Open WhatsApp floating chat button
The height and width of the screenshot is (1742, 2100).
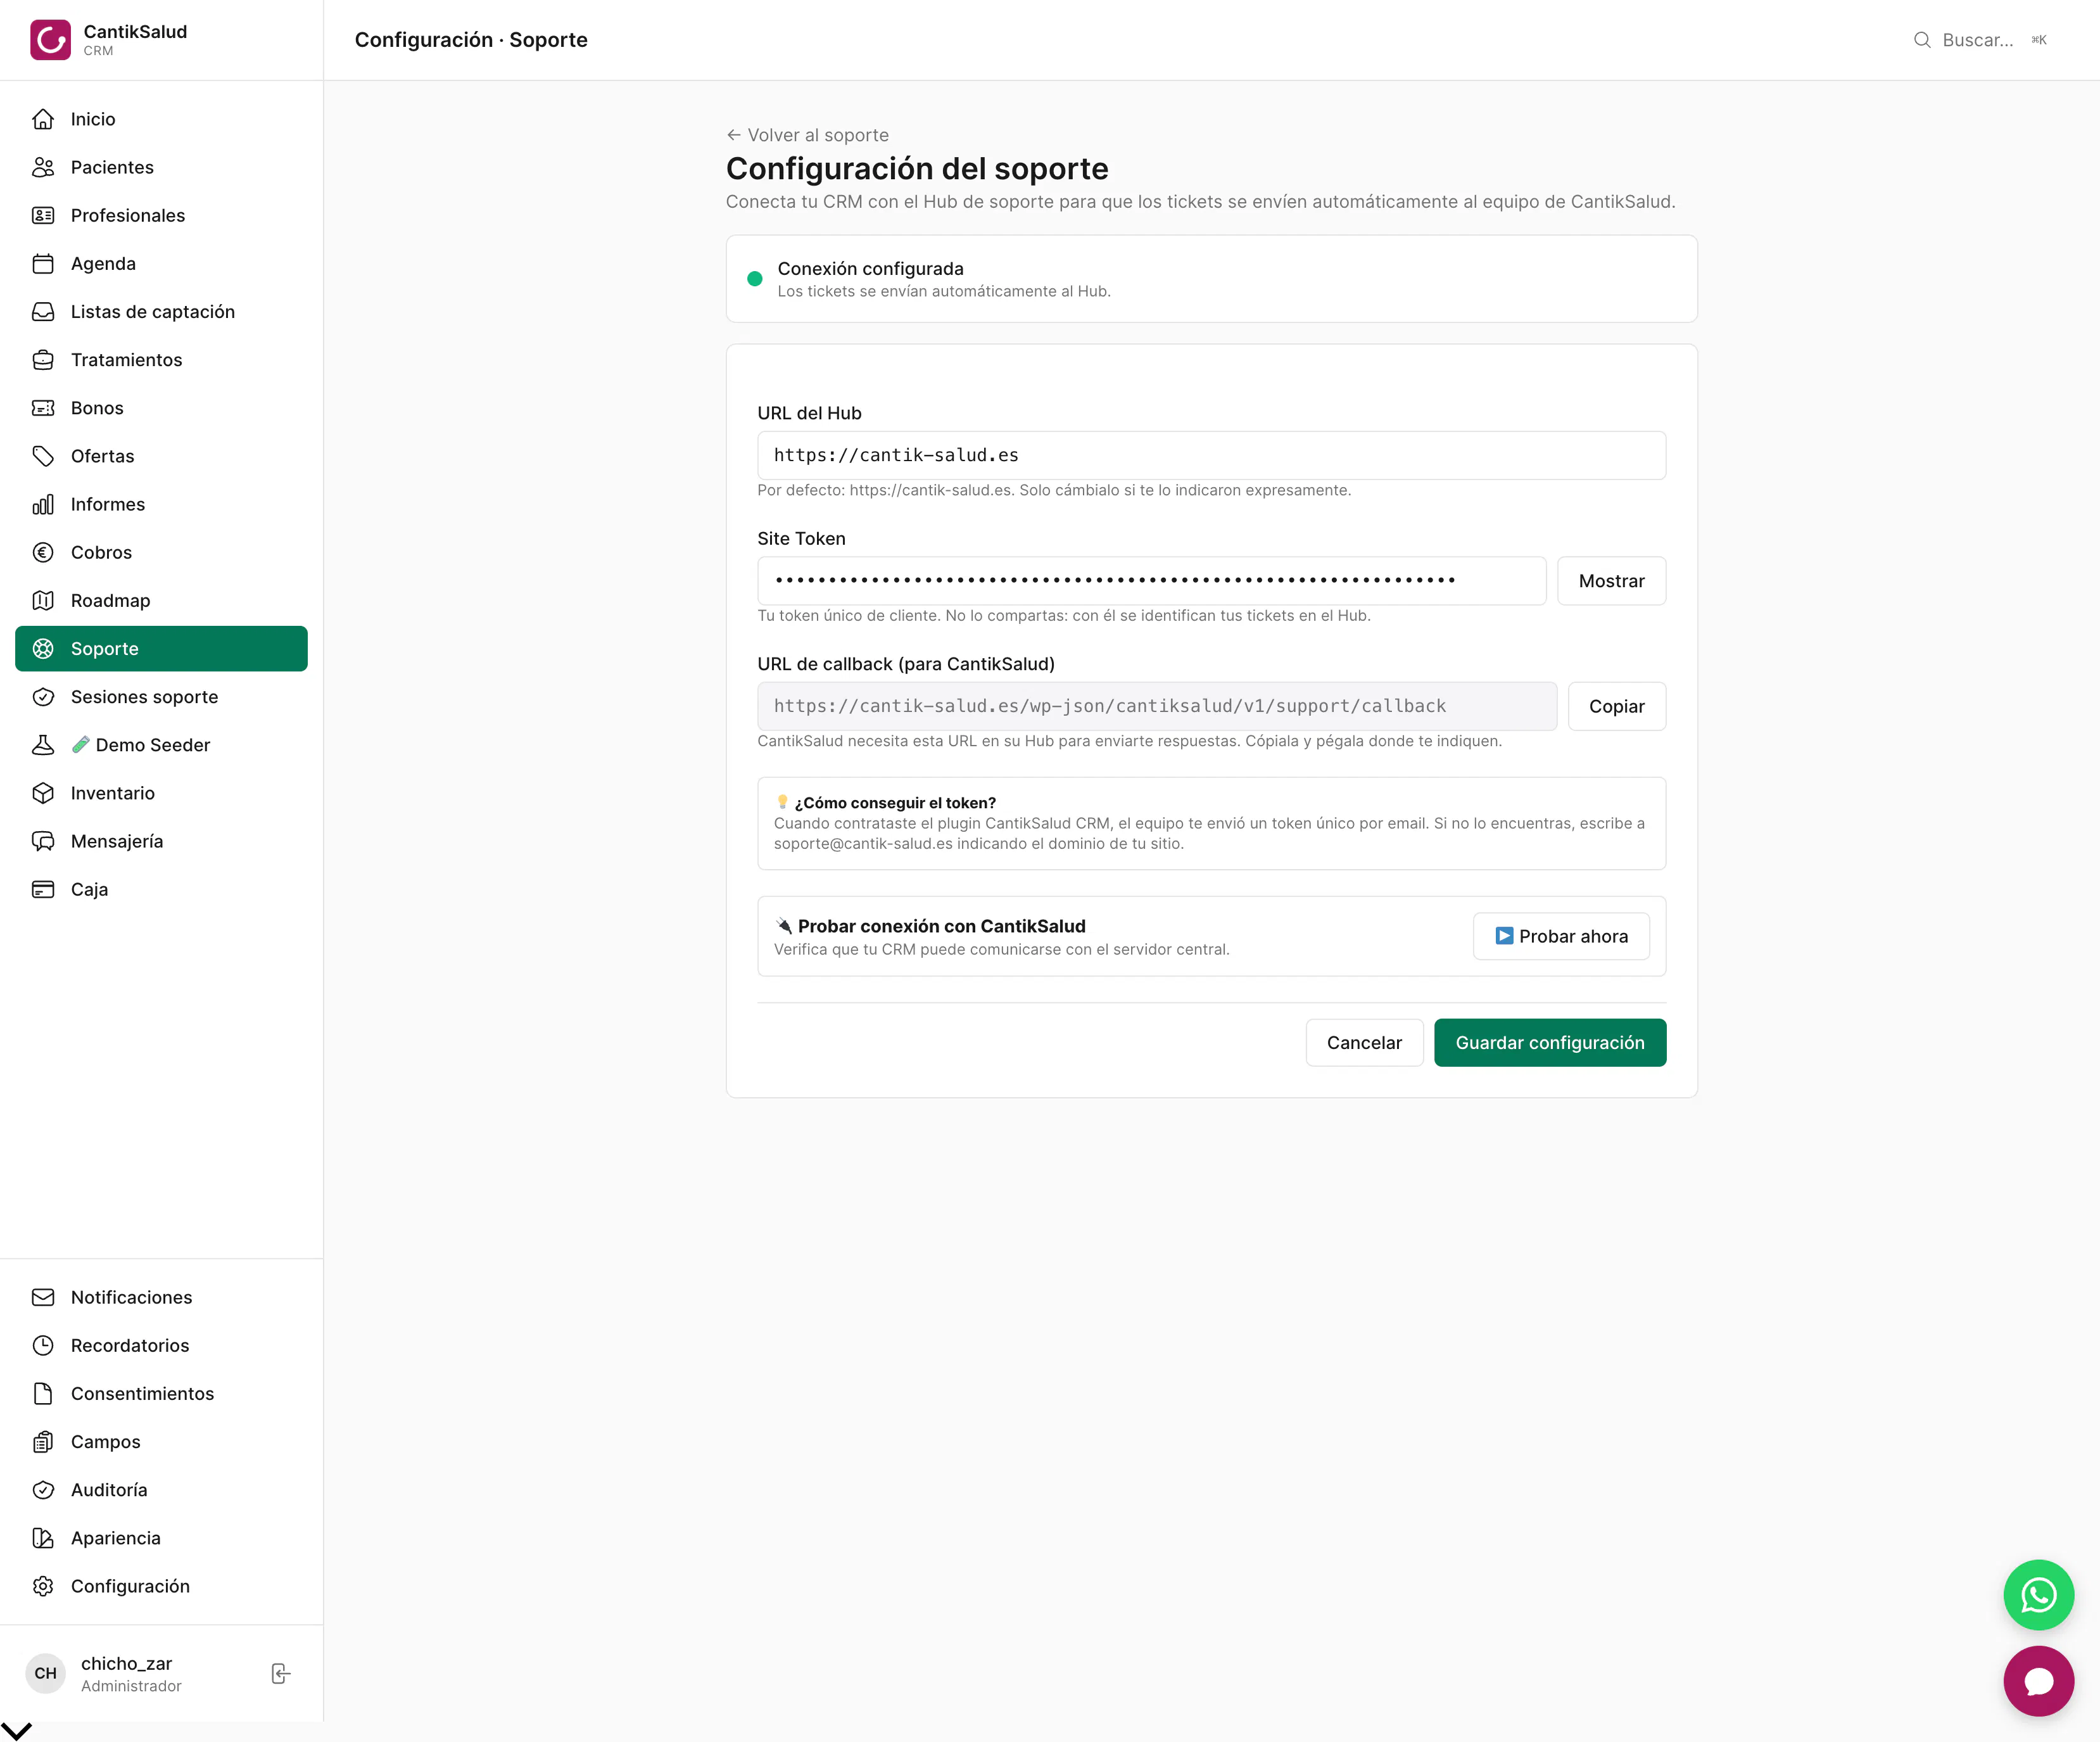[2038, 1595]
